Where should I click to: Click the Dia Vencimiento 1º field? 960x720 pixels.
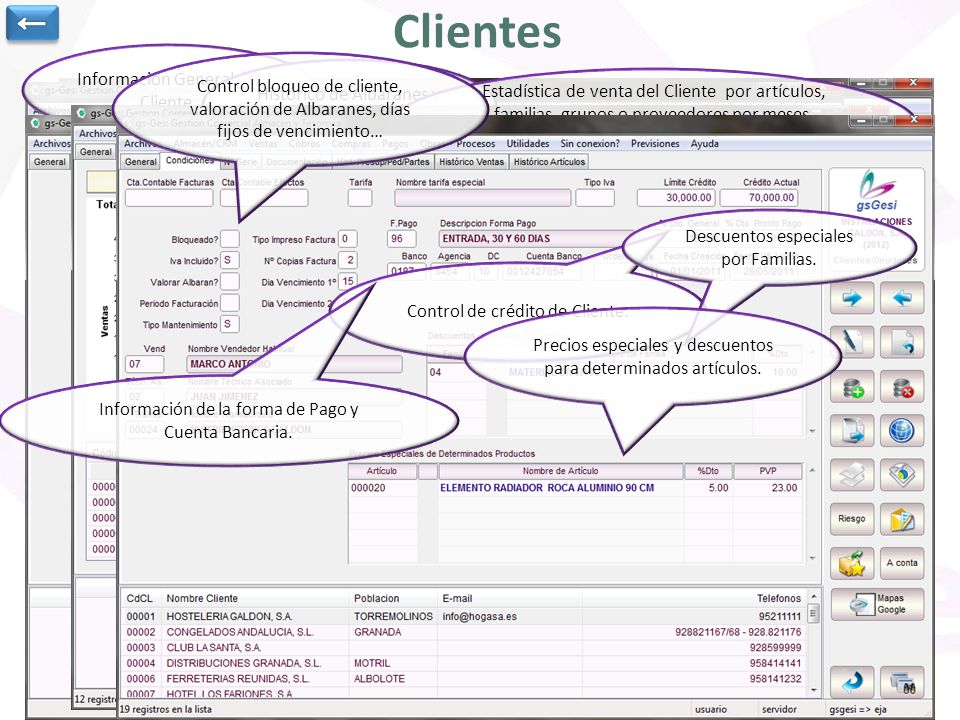[x=347, y=282]
